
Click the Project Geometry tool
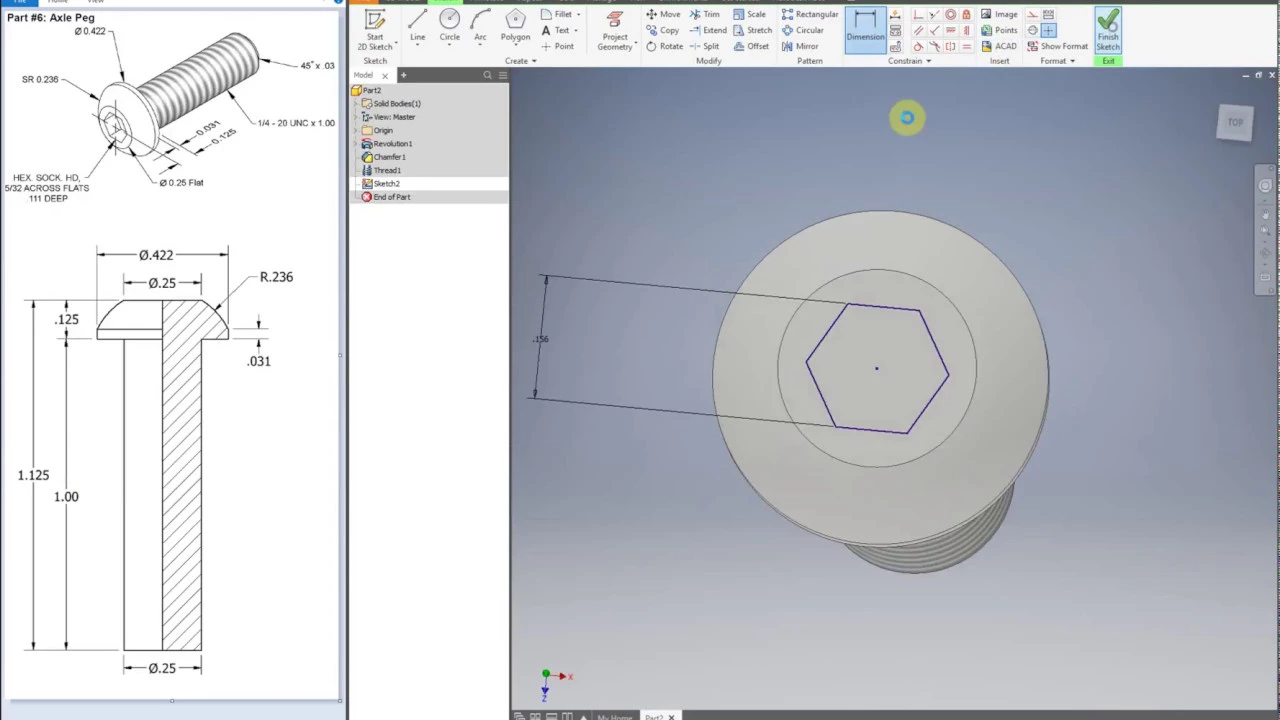615,30
